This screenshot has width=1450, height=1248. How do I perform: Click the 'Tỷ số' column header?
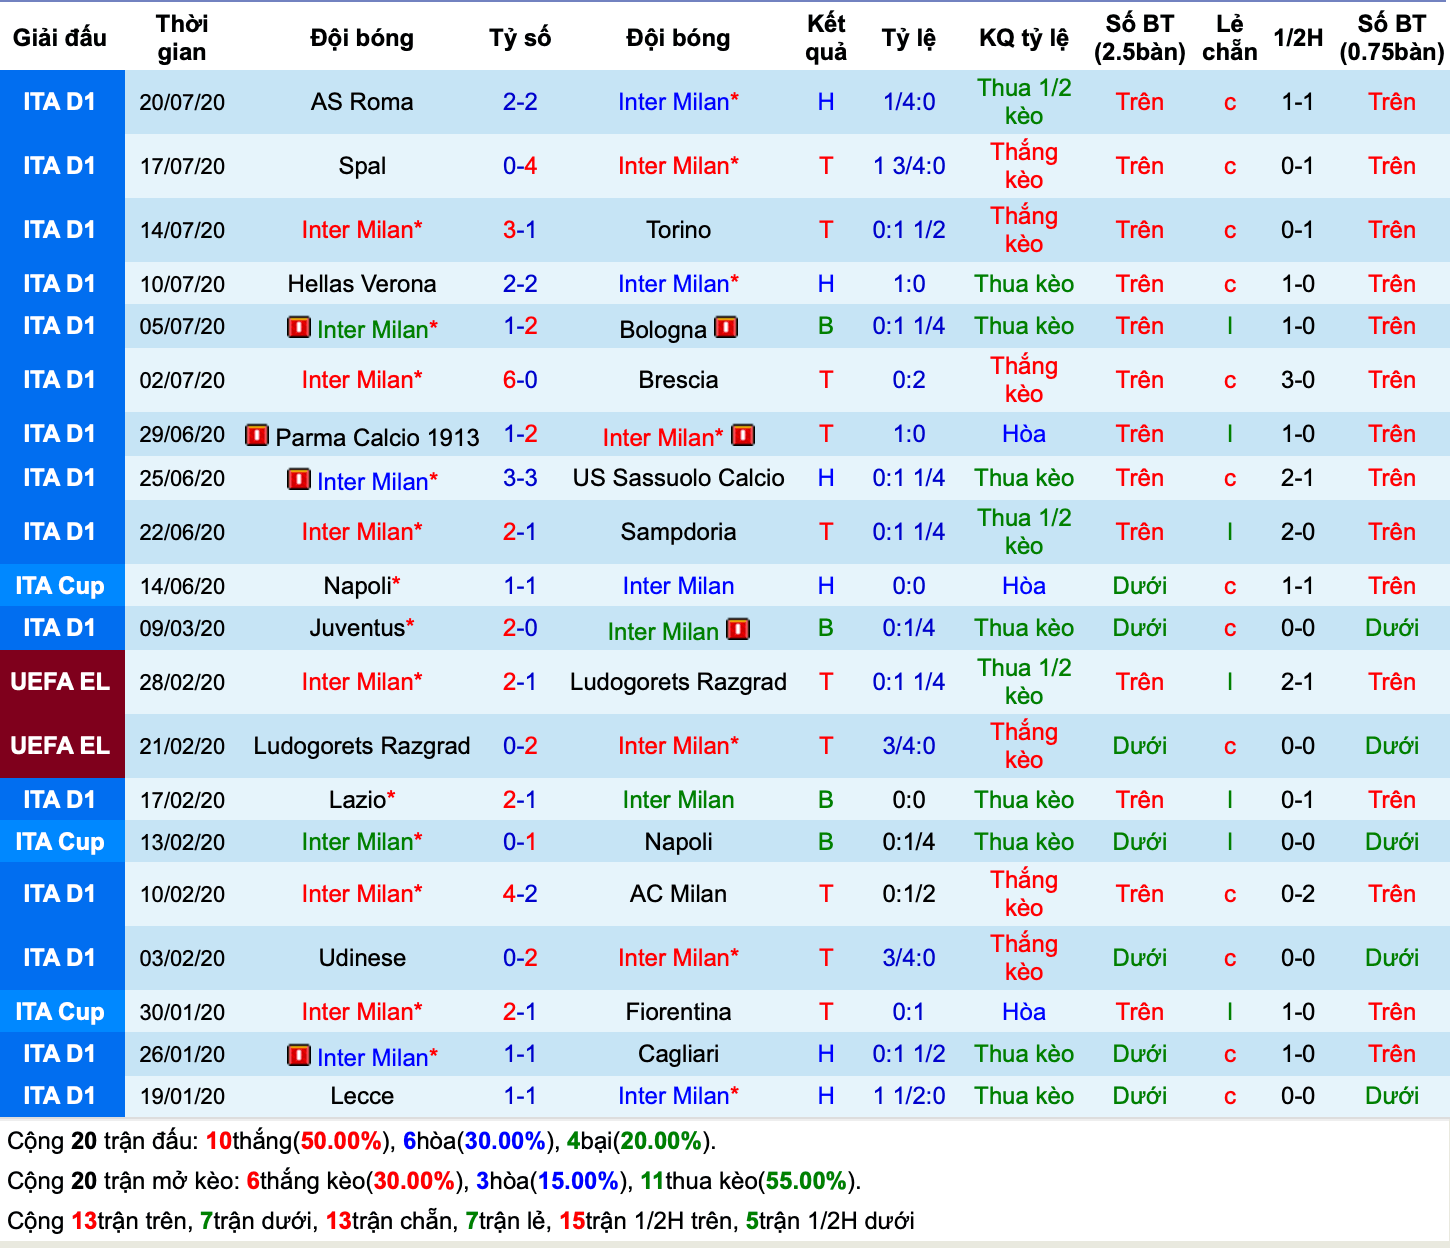[x=520, y=38]
